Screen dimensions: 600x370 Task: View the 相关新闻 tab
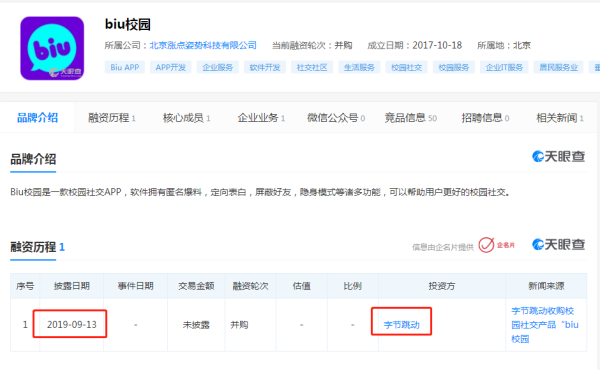tap(560, 118)
